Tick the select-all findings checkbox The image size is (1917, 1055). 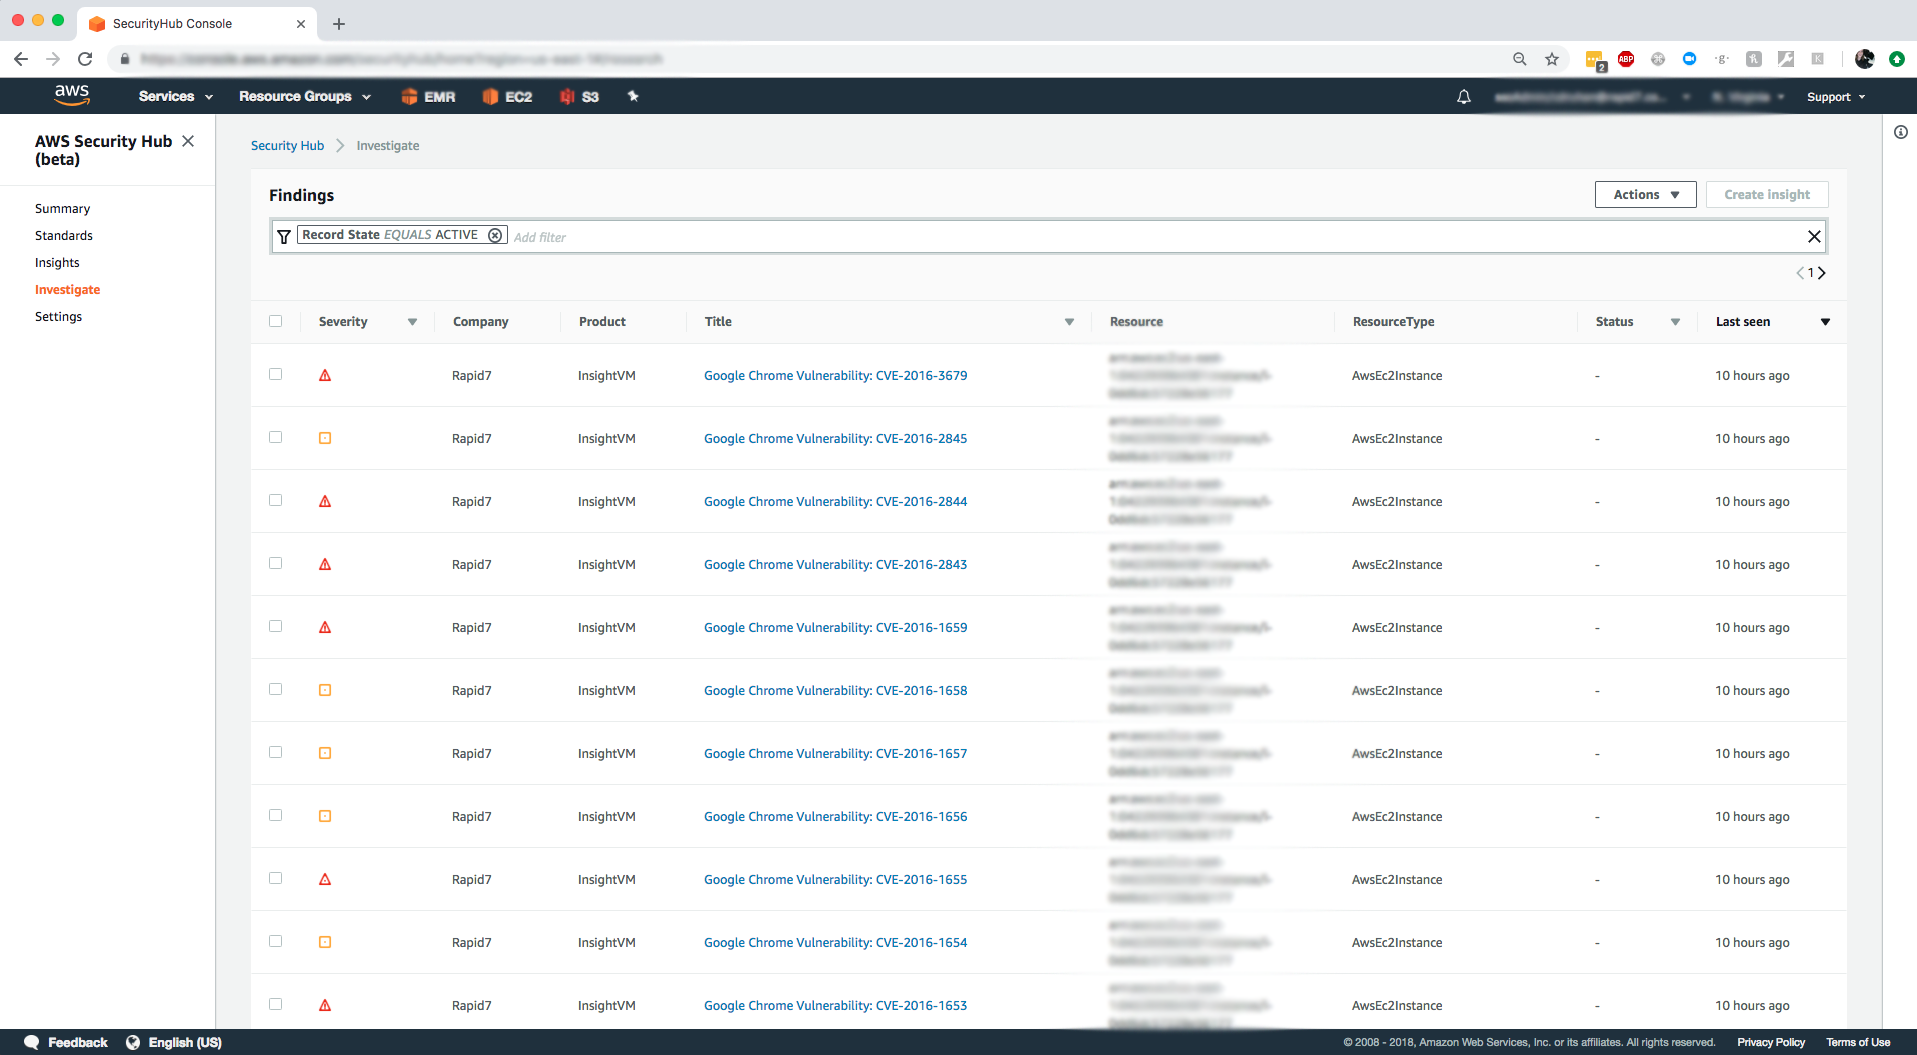point(276,321)
